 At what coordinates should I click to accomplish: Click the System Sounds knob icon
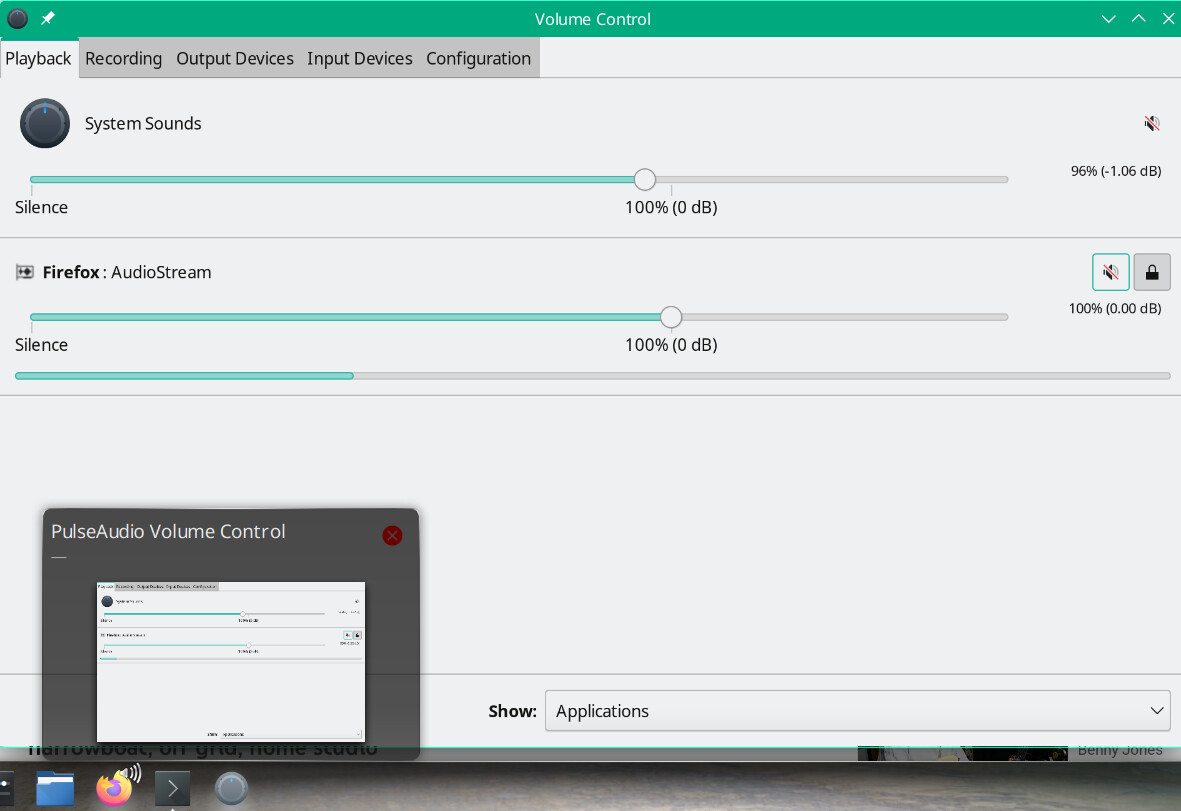pyautogui.click(x=45, y=123)
